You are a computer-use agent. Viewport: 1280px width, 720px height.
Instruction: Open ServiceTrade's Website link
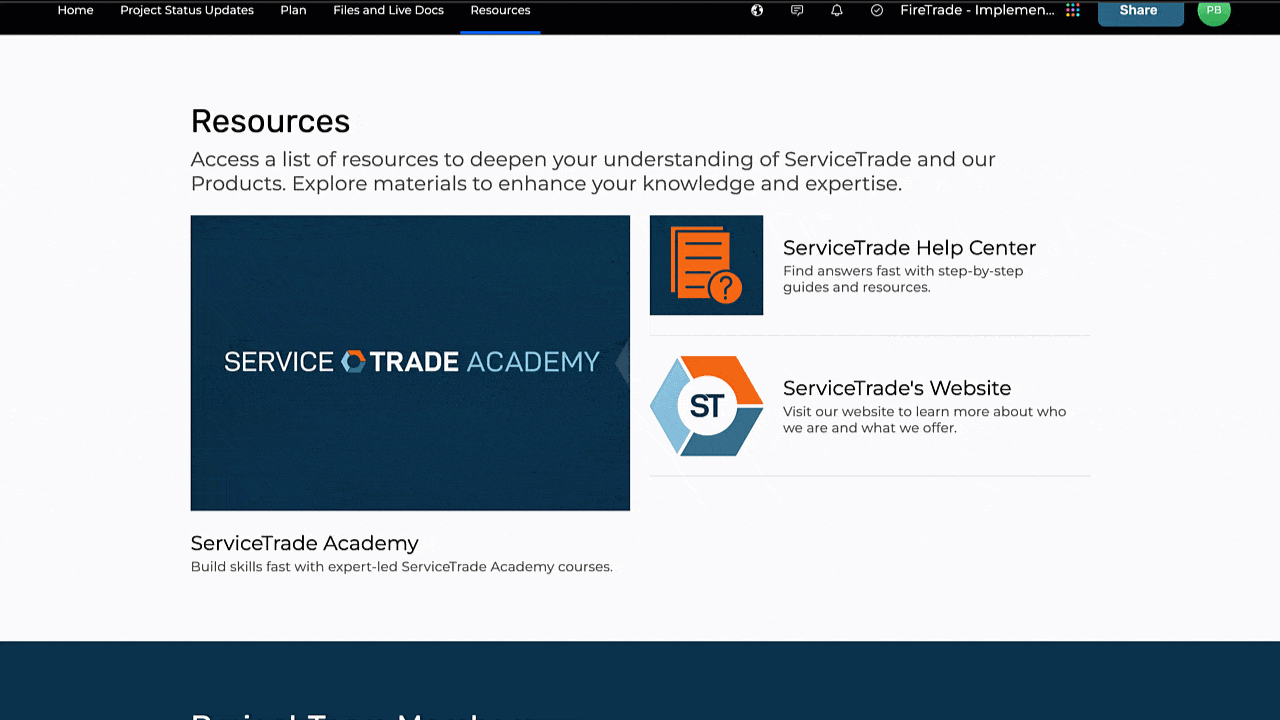coord(897,388)
